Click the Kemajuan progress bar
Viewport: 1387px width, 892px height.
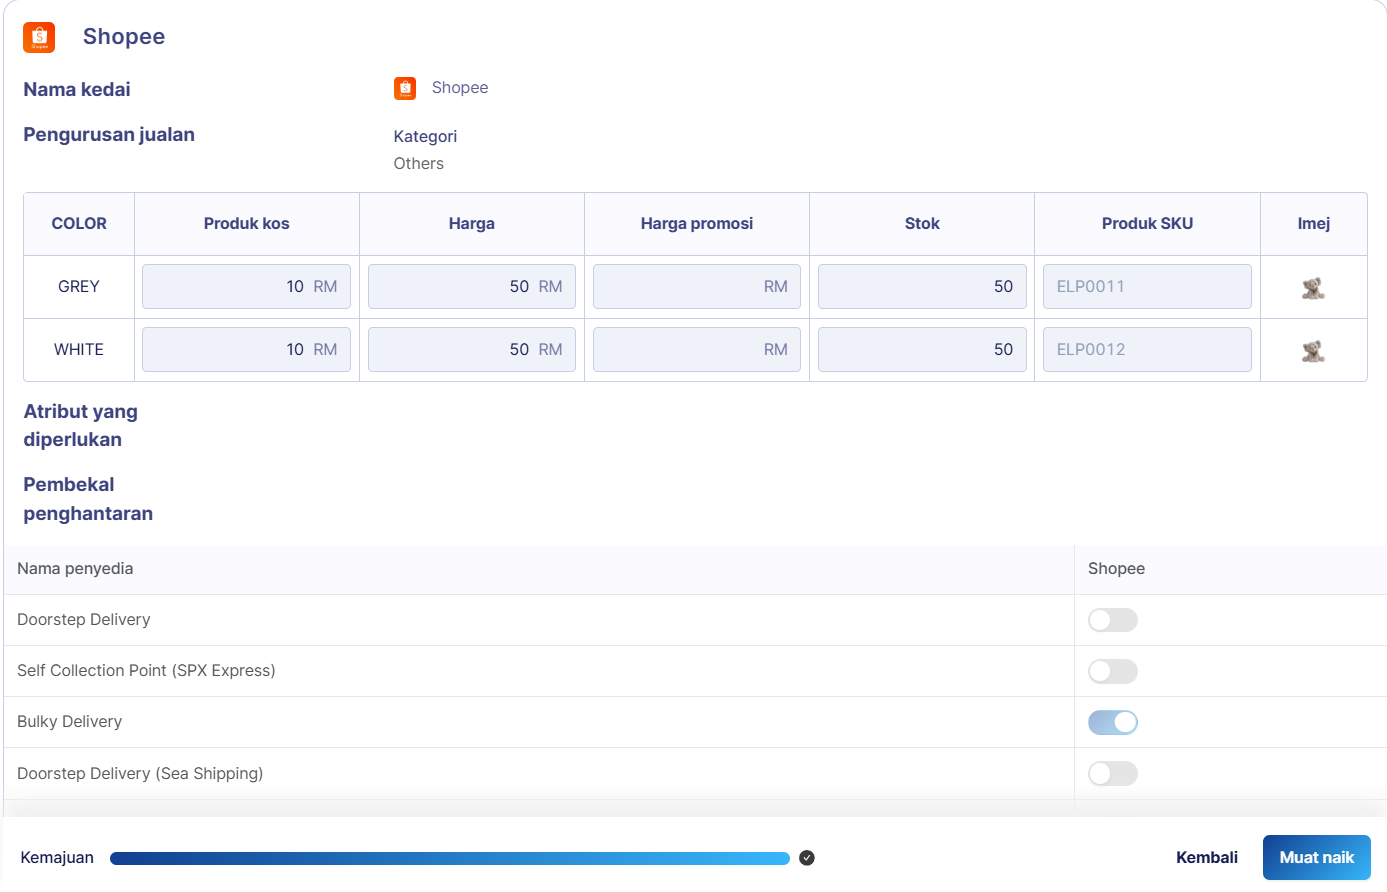point(449,858)
